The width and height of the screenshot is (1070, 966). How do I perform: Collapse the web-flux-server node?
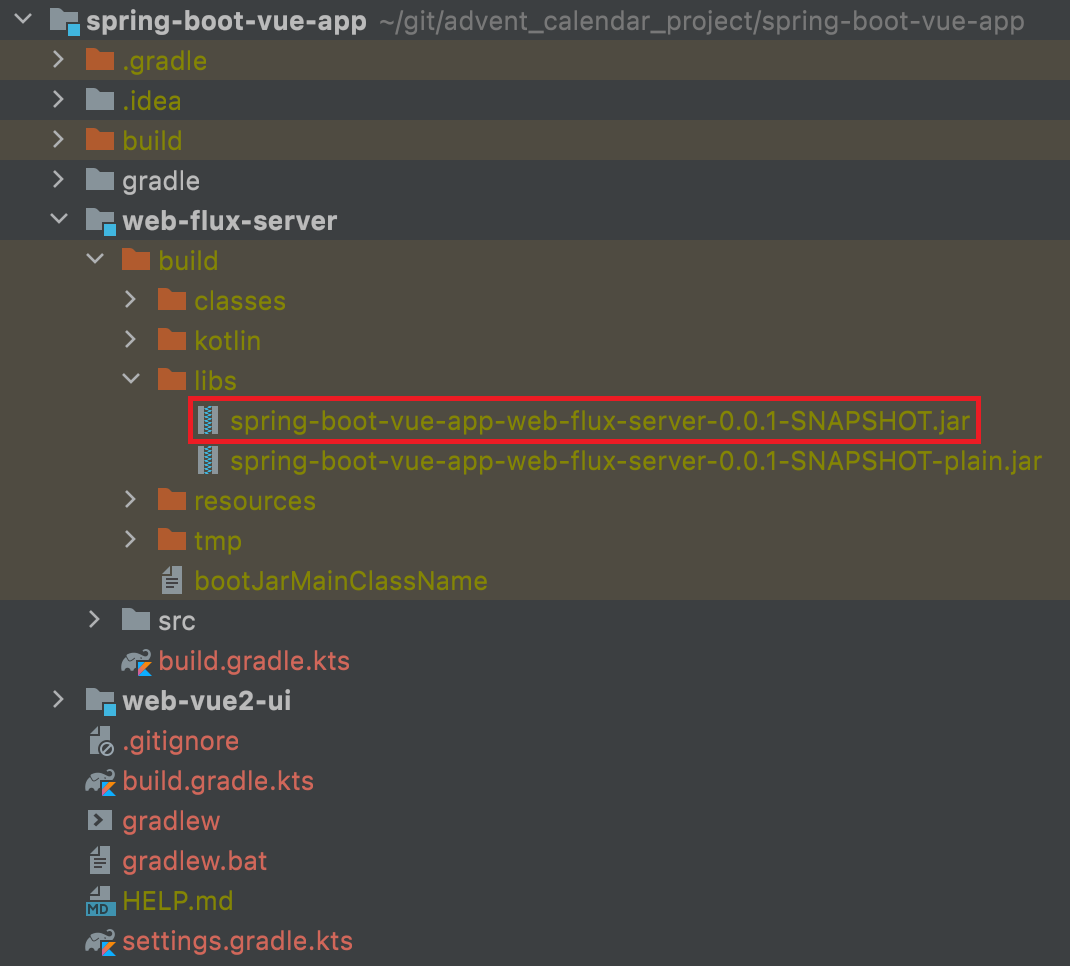[x=58, y=220]
